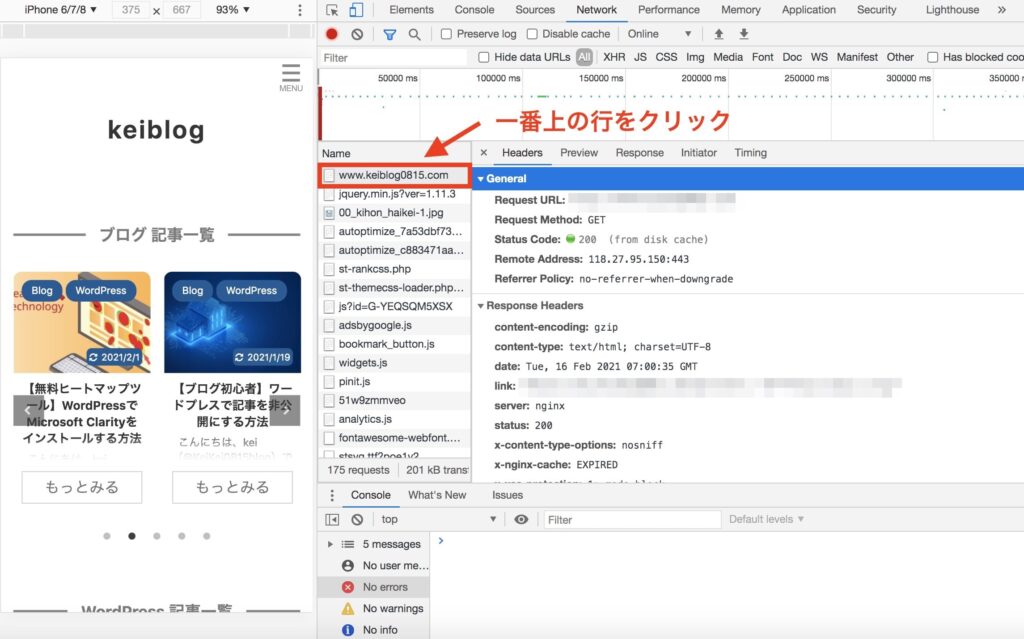Open the 93% zoom dropdown
This screenshot has width=1024, height=639.
point(233,10)
